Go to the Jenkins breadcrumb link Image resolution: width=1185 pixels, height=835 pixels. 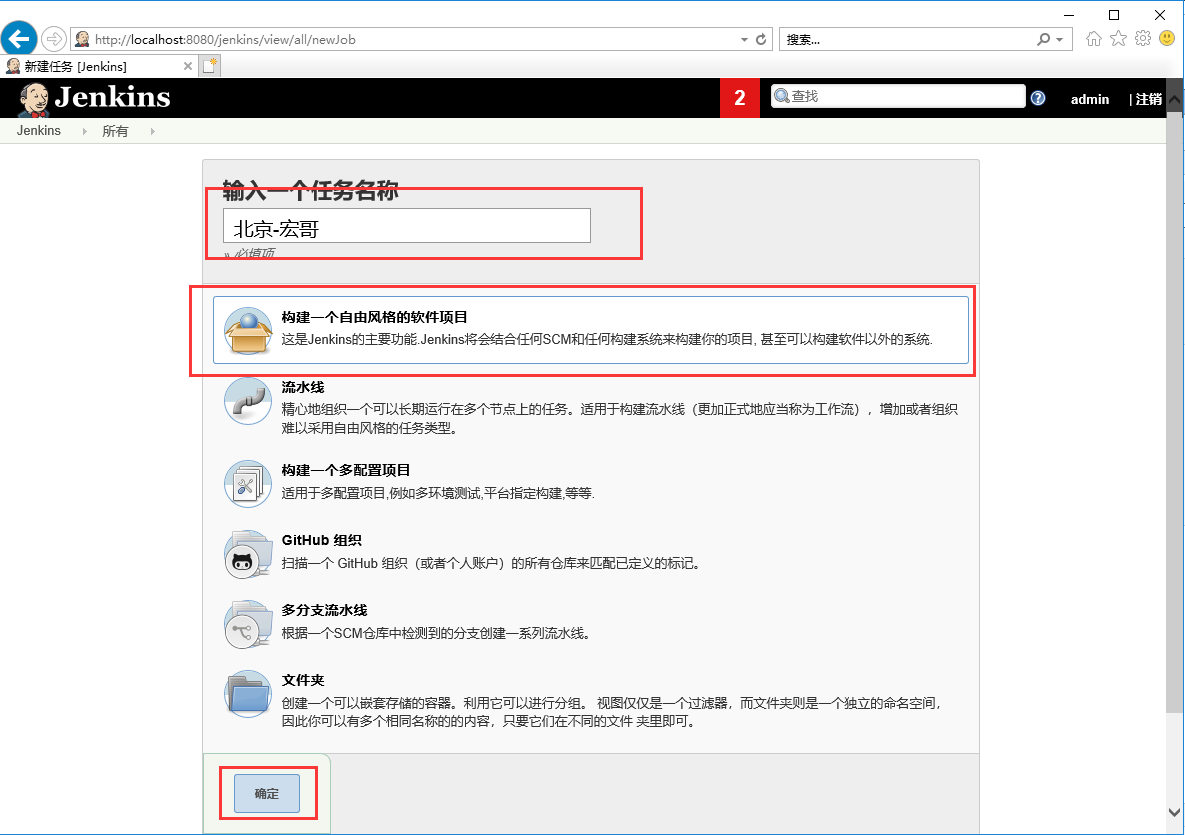[39, 131]
